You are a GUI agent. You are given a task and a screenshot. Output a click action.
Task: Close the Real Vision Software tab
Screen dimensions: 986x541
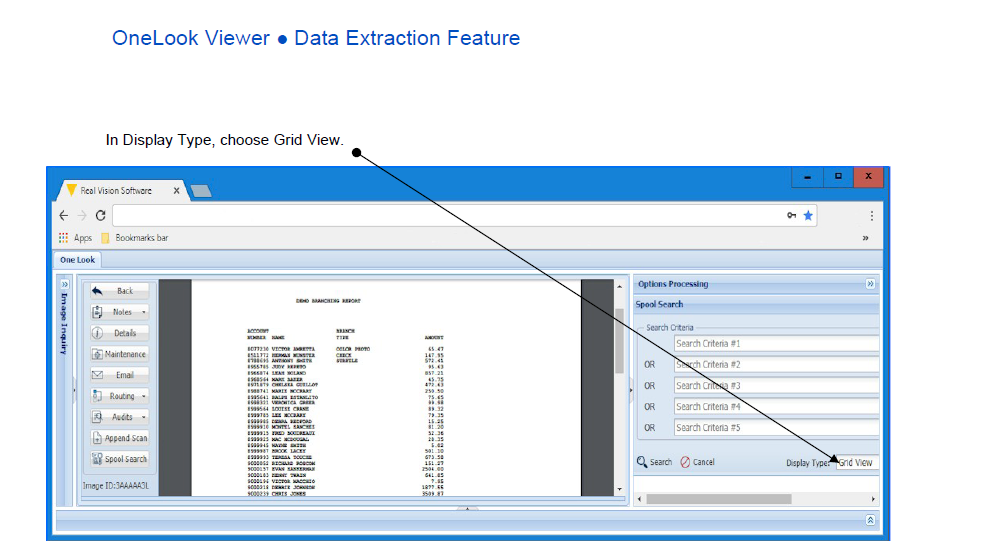(x=176, y=191)
